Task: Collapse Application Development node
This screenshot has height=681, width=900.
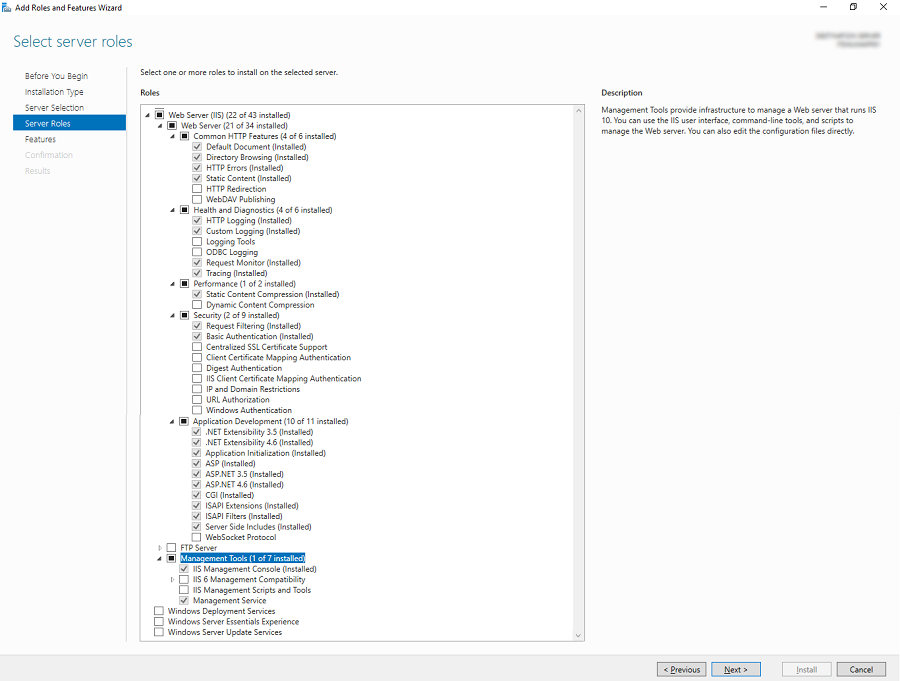Action: point(172,421)
